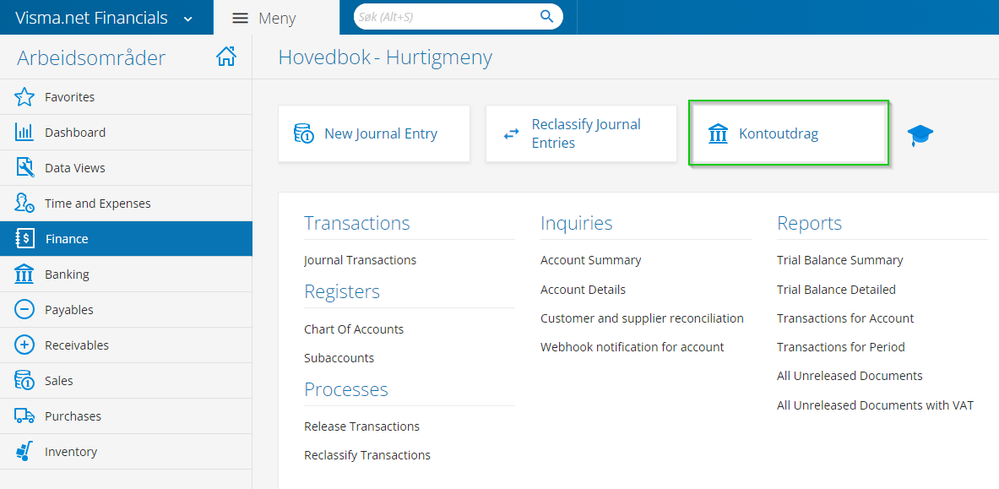Click the home icon beside Arbeidsområder
999x489 pixels.
pos(226,57)
